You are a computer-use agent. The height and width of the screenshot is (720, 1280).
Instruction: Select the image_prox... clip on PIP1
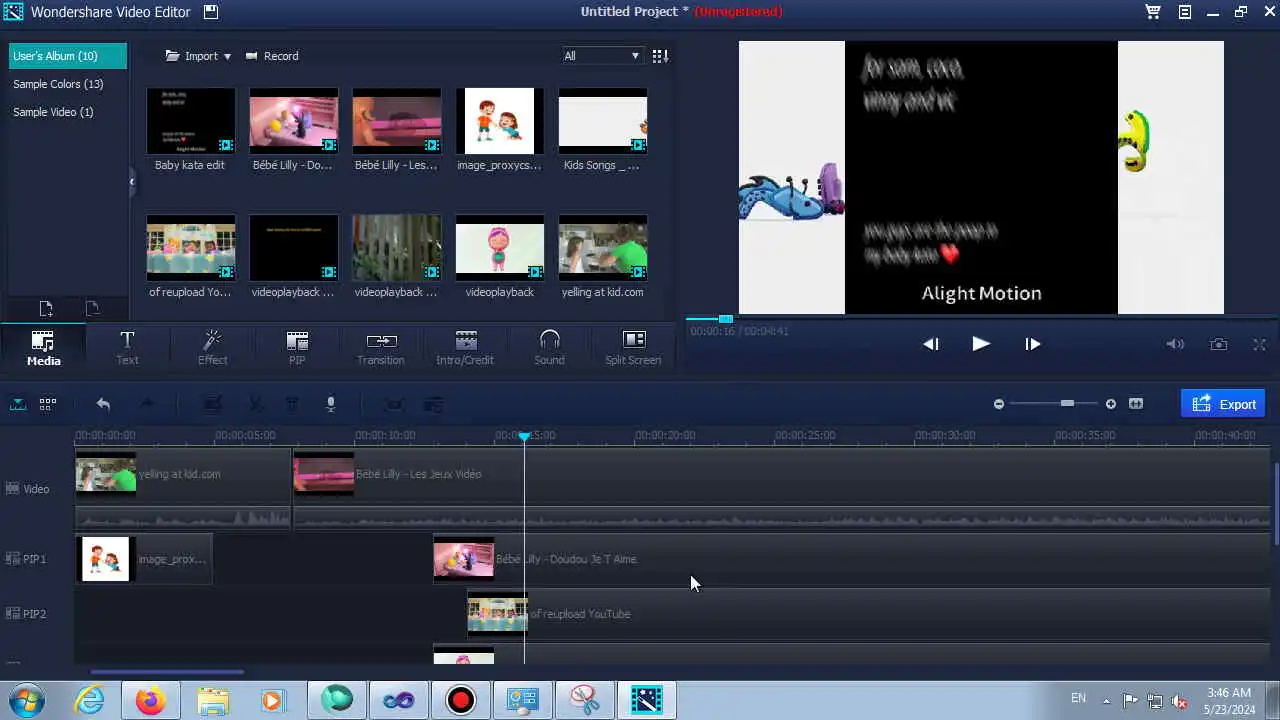coord(143,559)
